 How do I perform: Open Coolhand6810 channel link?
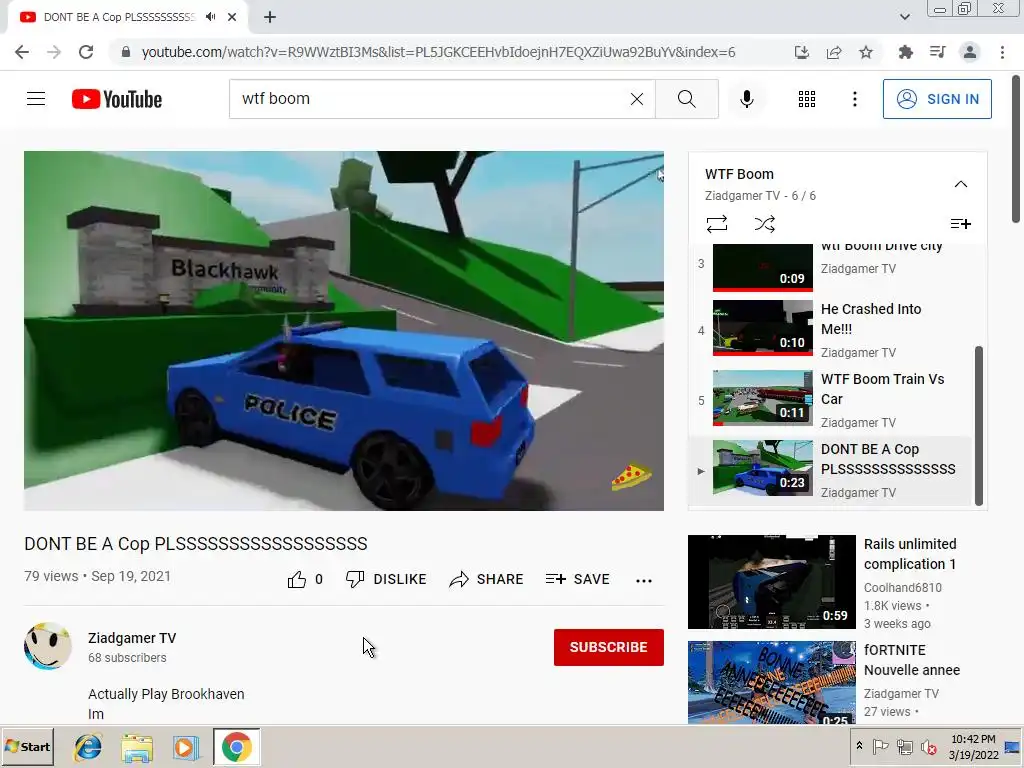903,587
